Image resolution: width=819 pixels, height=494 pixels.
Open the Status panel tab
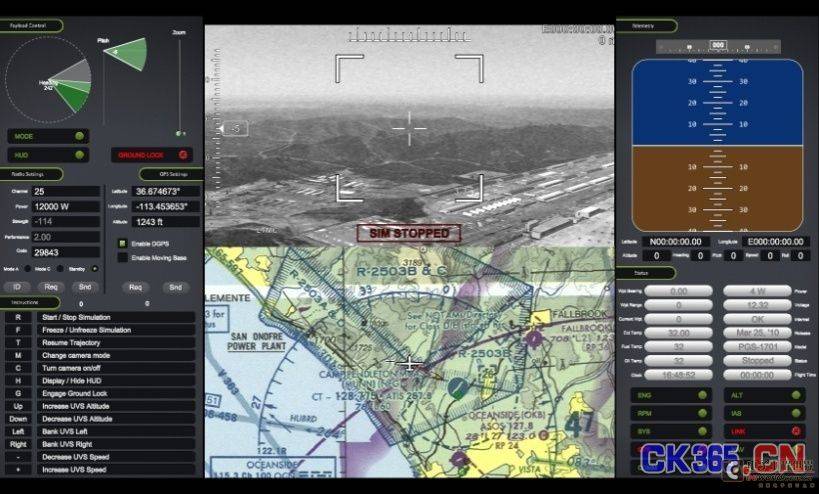pyautogui.click(x=646, y=273)
